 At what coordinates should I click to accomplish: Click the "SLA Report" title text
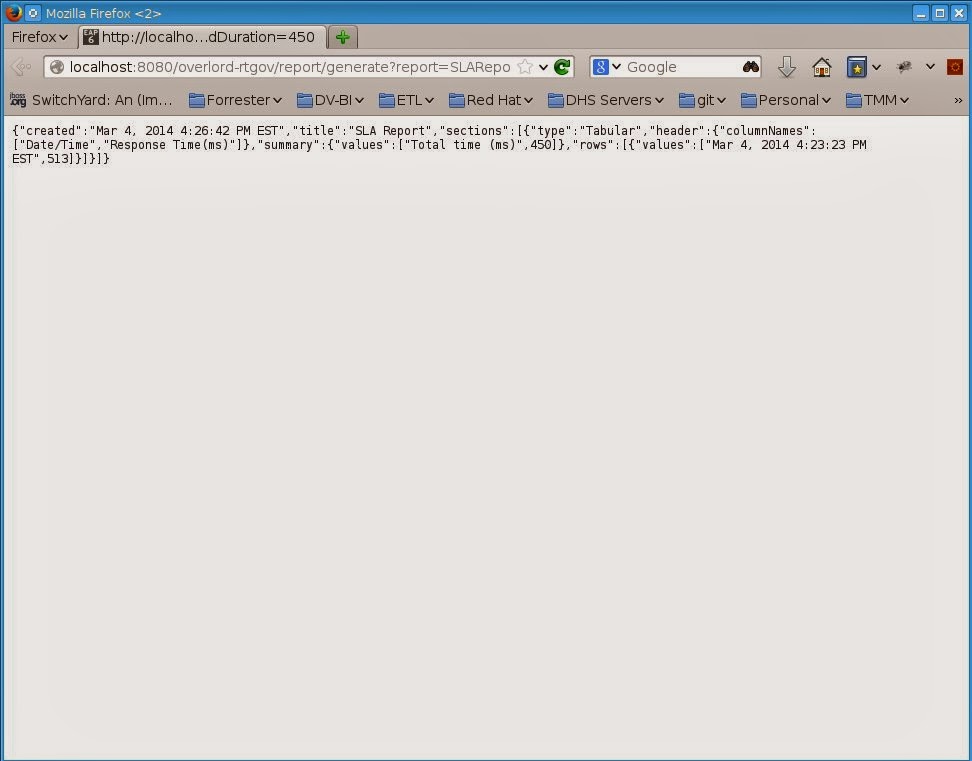[x=389, y=131]
